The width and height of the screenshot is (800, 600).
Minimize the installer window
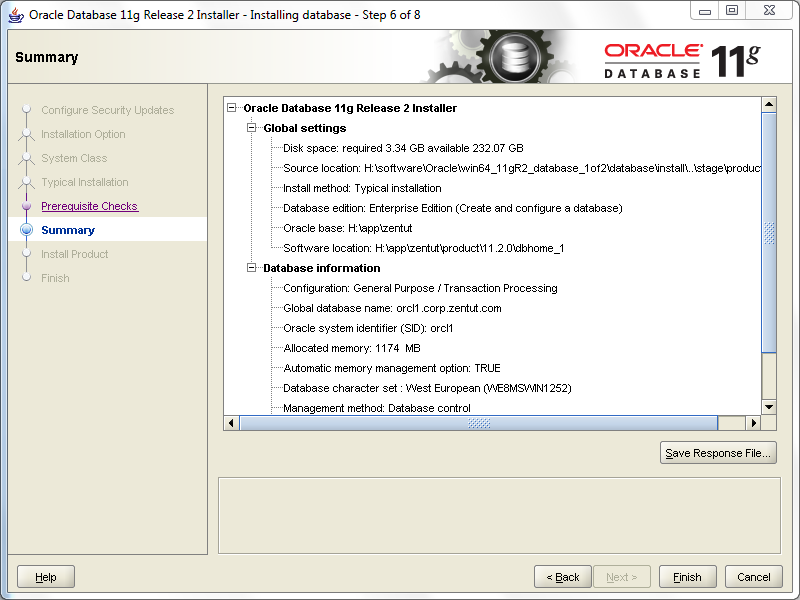[x=705, y=11]
